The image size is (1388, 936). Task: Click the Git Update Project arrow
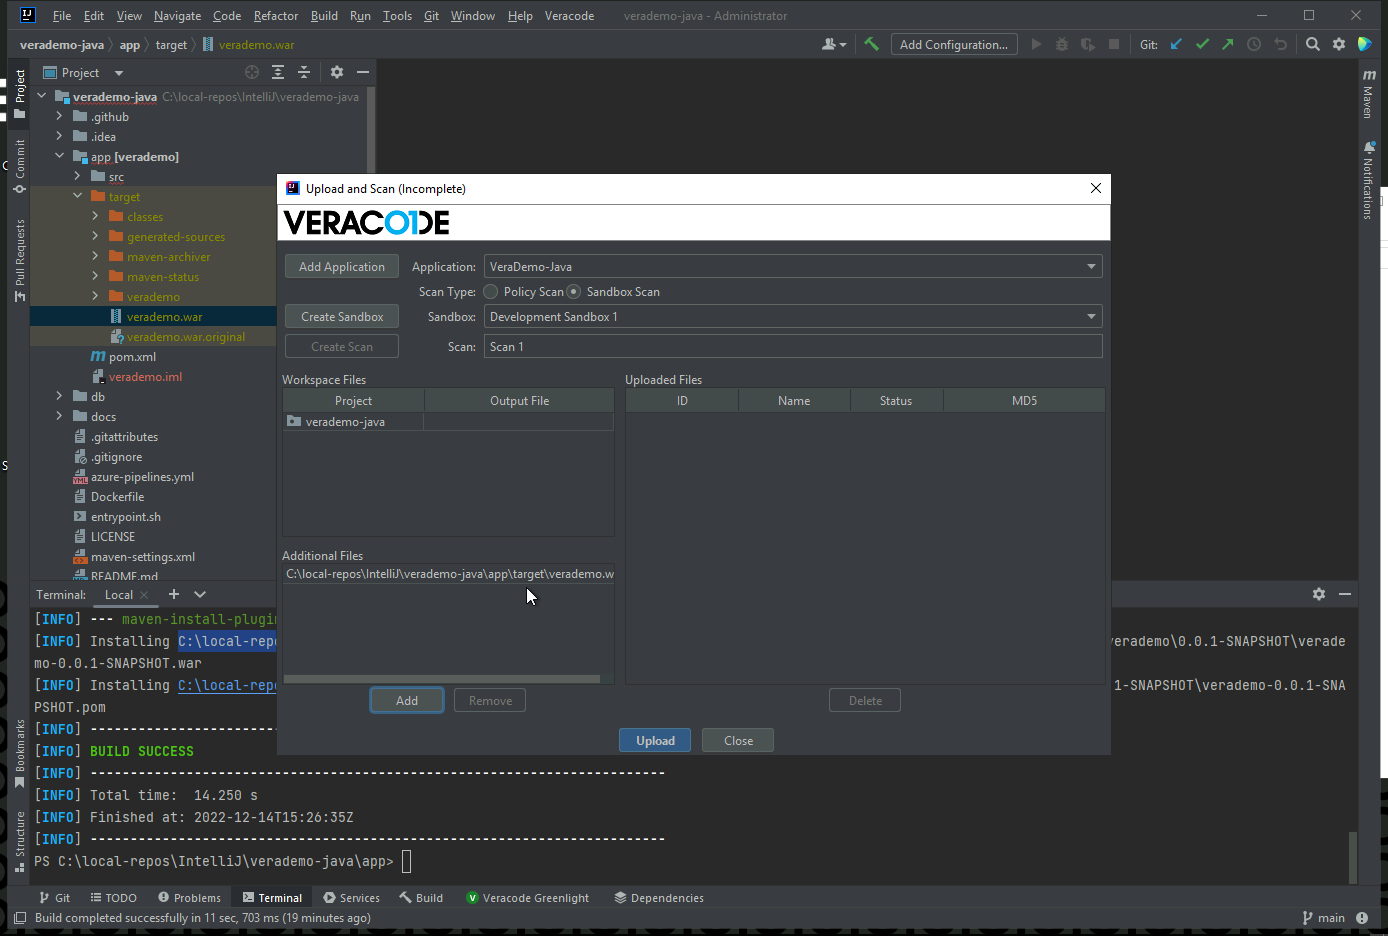click(1176, 44)
